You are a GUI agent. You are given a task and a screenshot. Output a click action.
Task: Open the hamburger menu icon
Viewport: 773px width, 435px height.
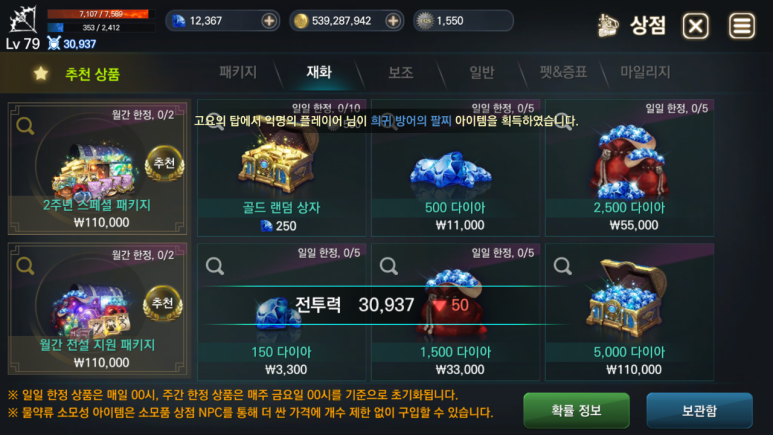pyautogui.click(x=742, y=26)
